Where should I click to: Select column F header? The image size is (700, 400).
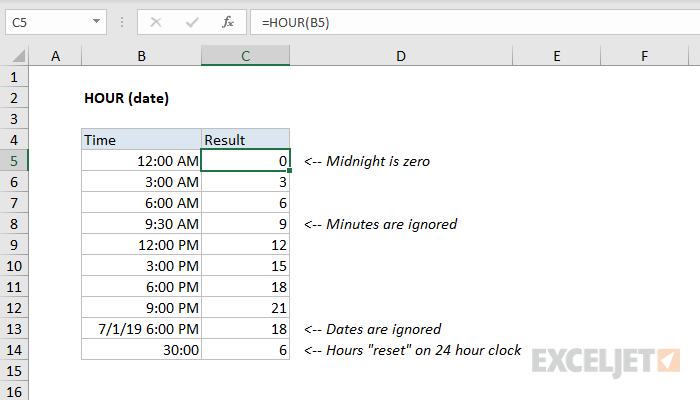(644, 56)
